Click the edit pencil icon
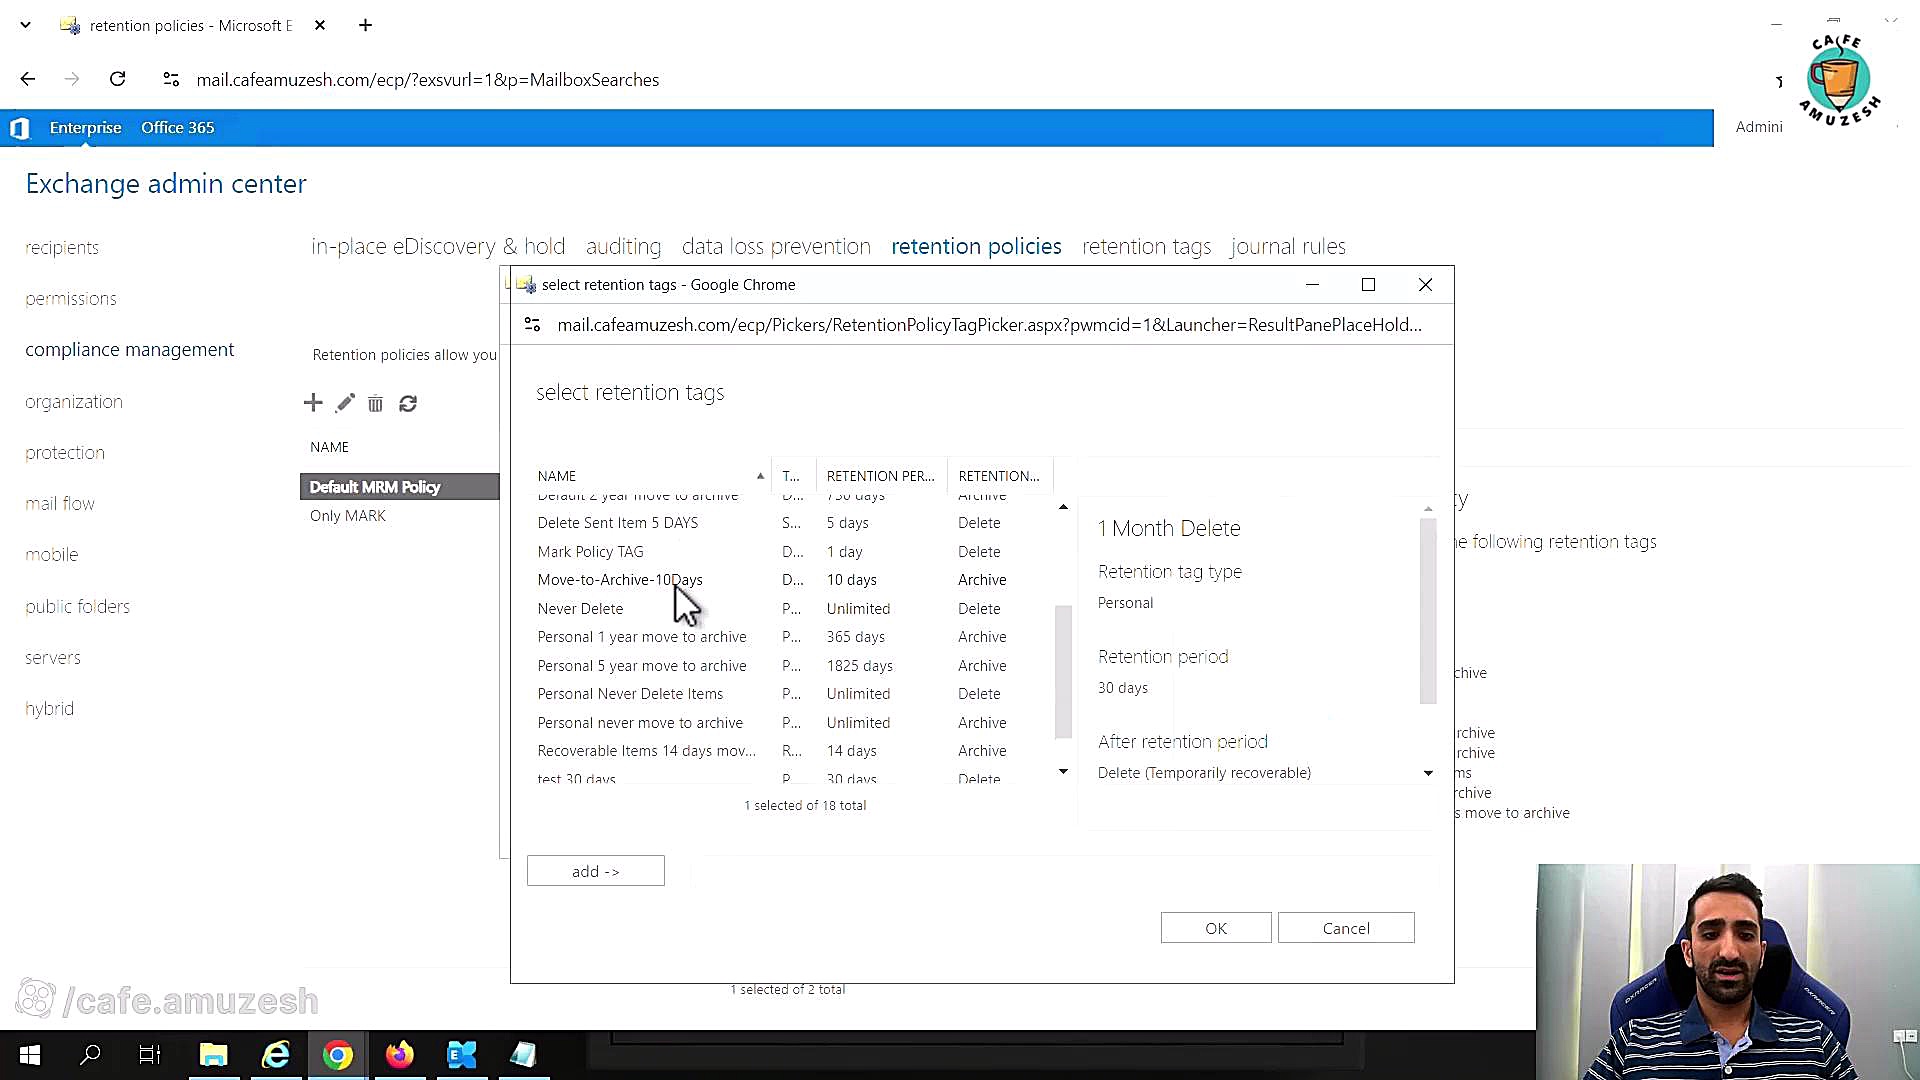 click(345, 403)
